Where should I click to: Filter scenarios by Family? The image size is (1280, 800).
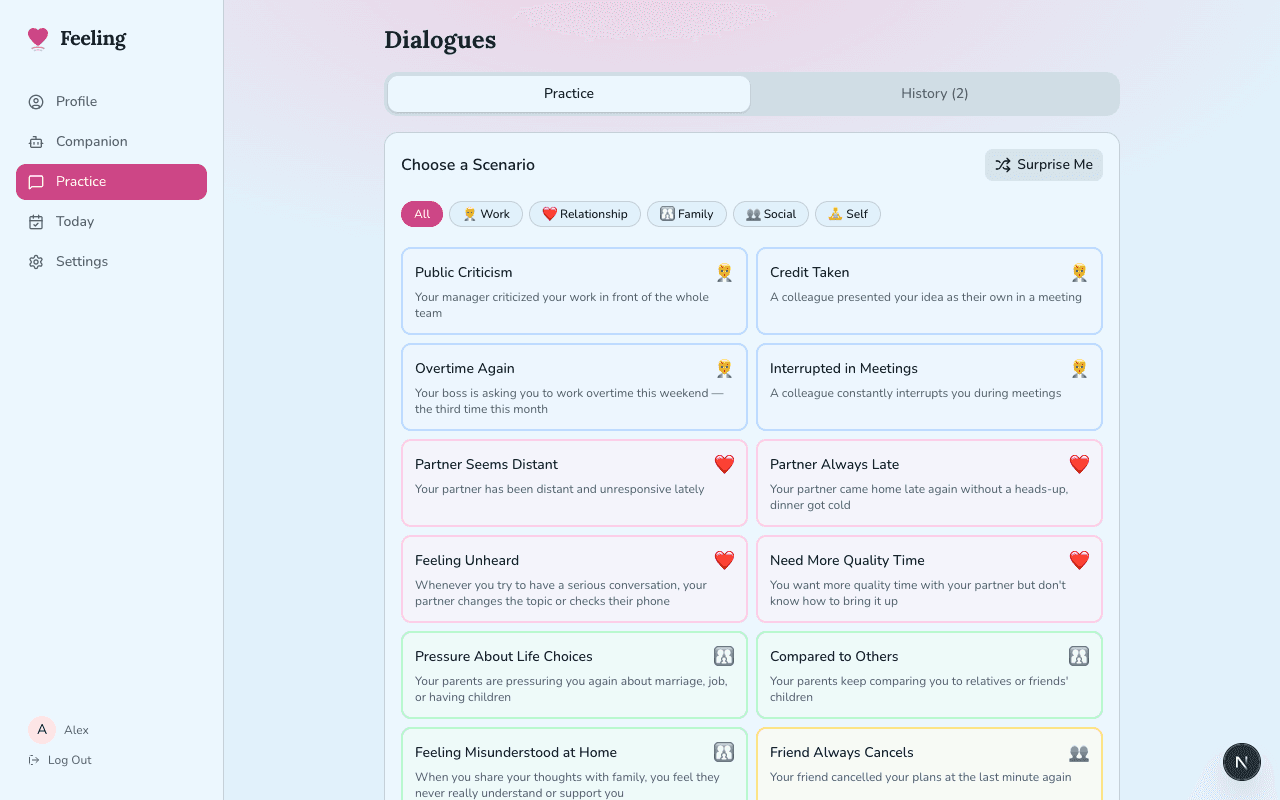pos(687,214)
